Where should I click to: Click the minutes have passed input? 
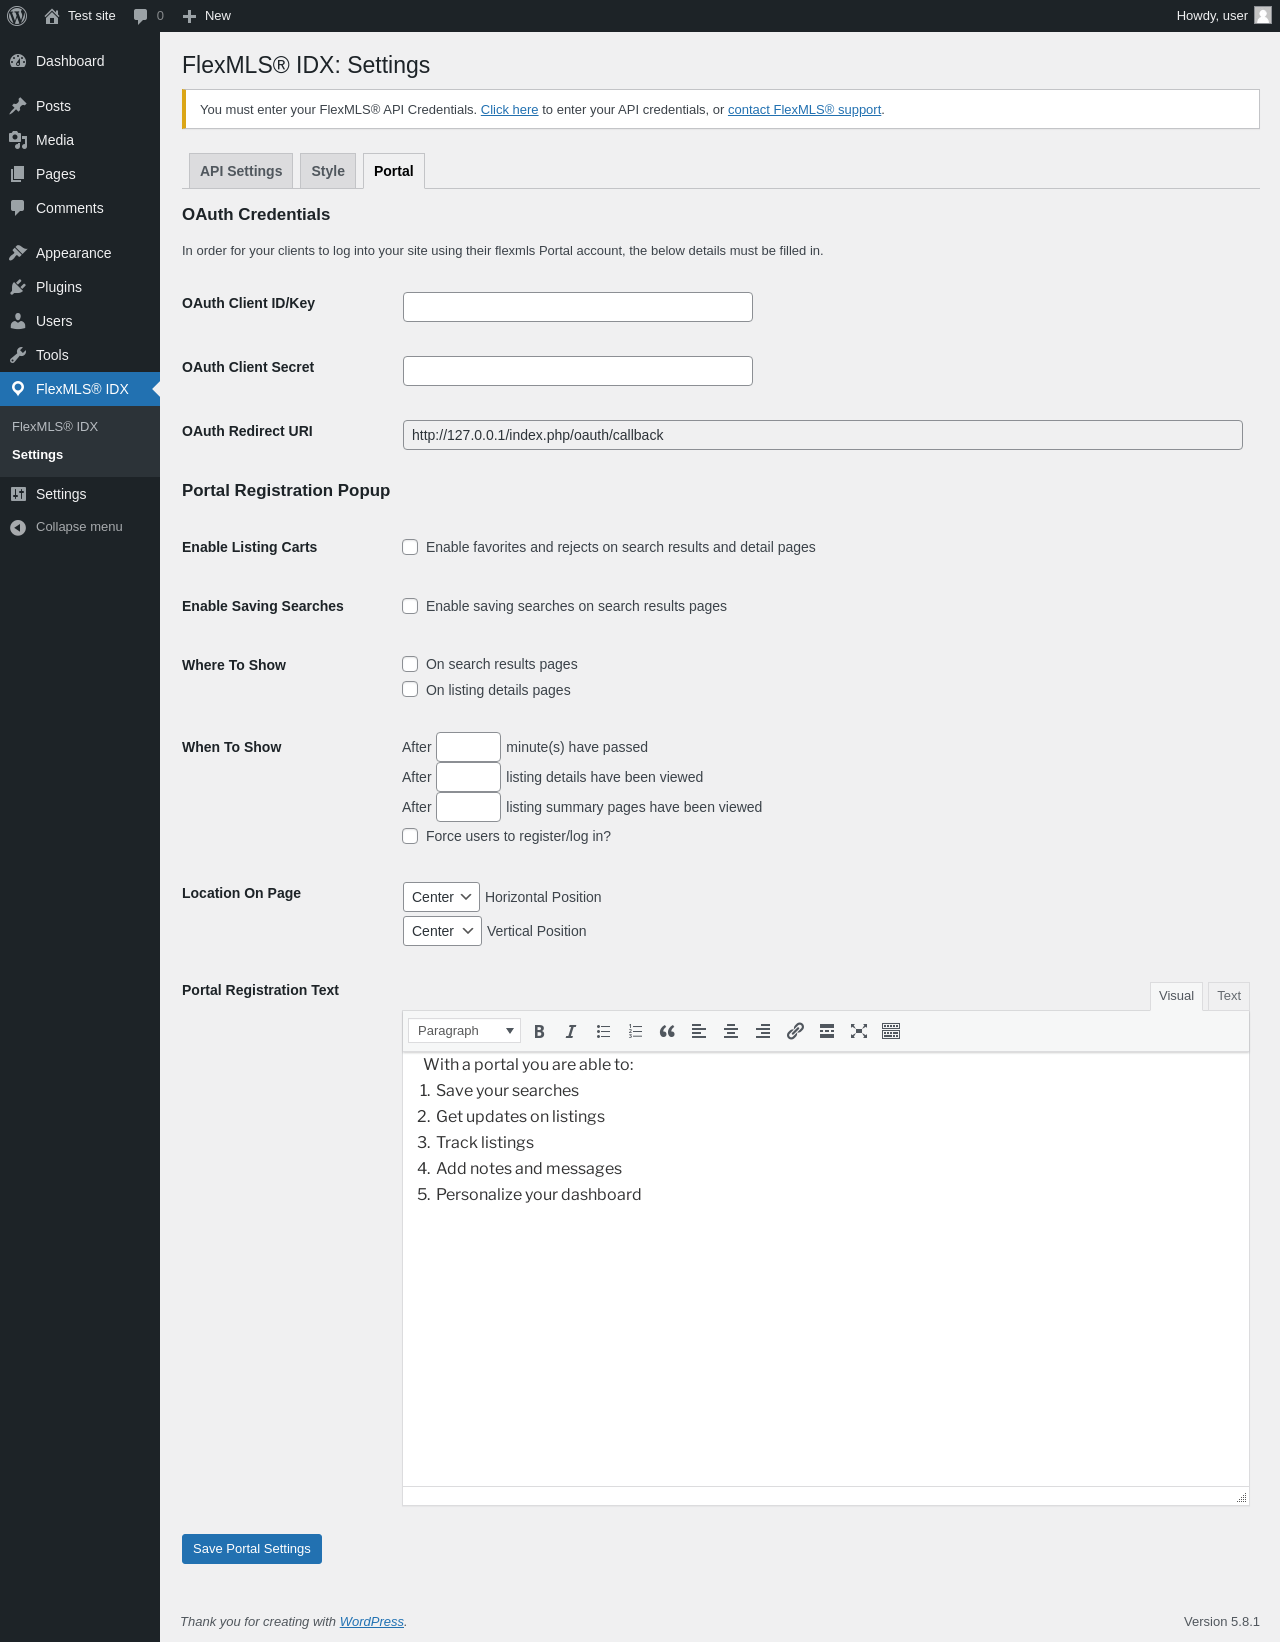tap(468, 747)
